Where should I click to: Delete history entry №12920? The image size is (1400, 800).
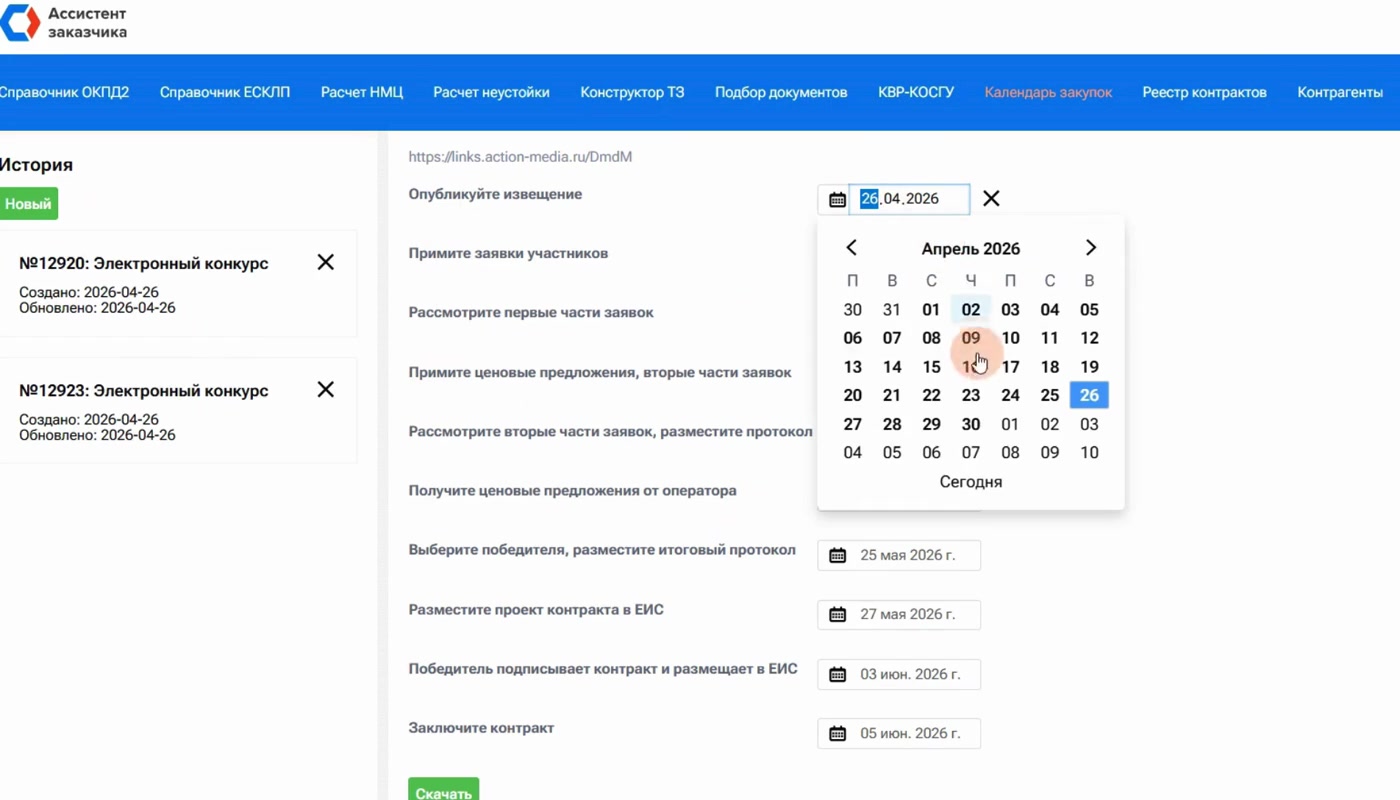(326, 263)
